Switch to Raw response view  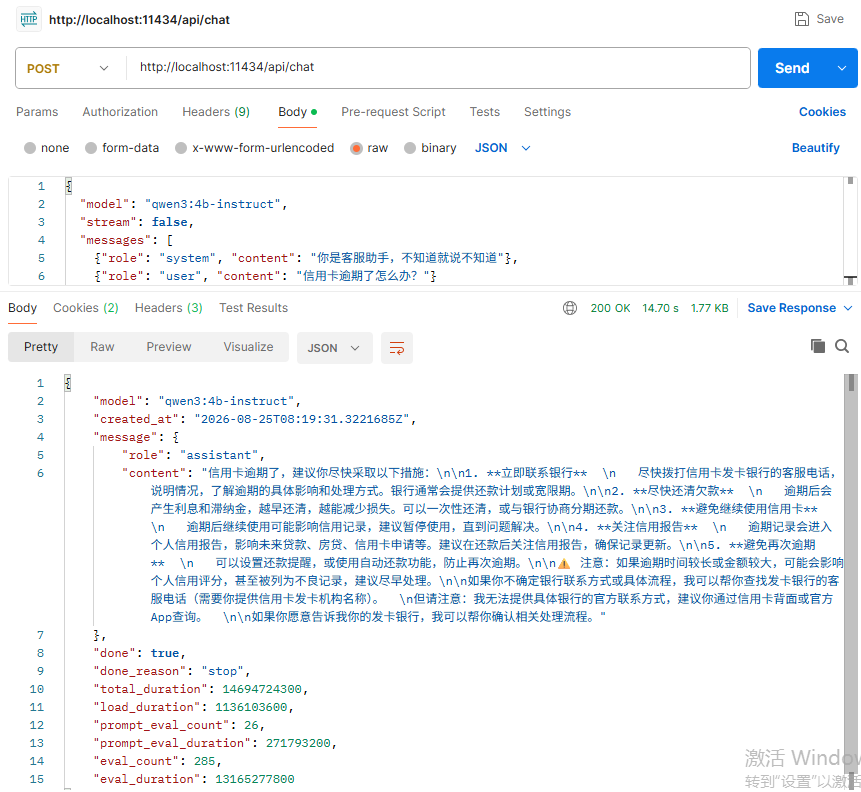(x=102, y=347)
